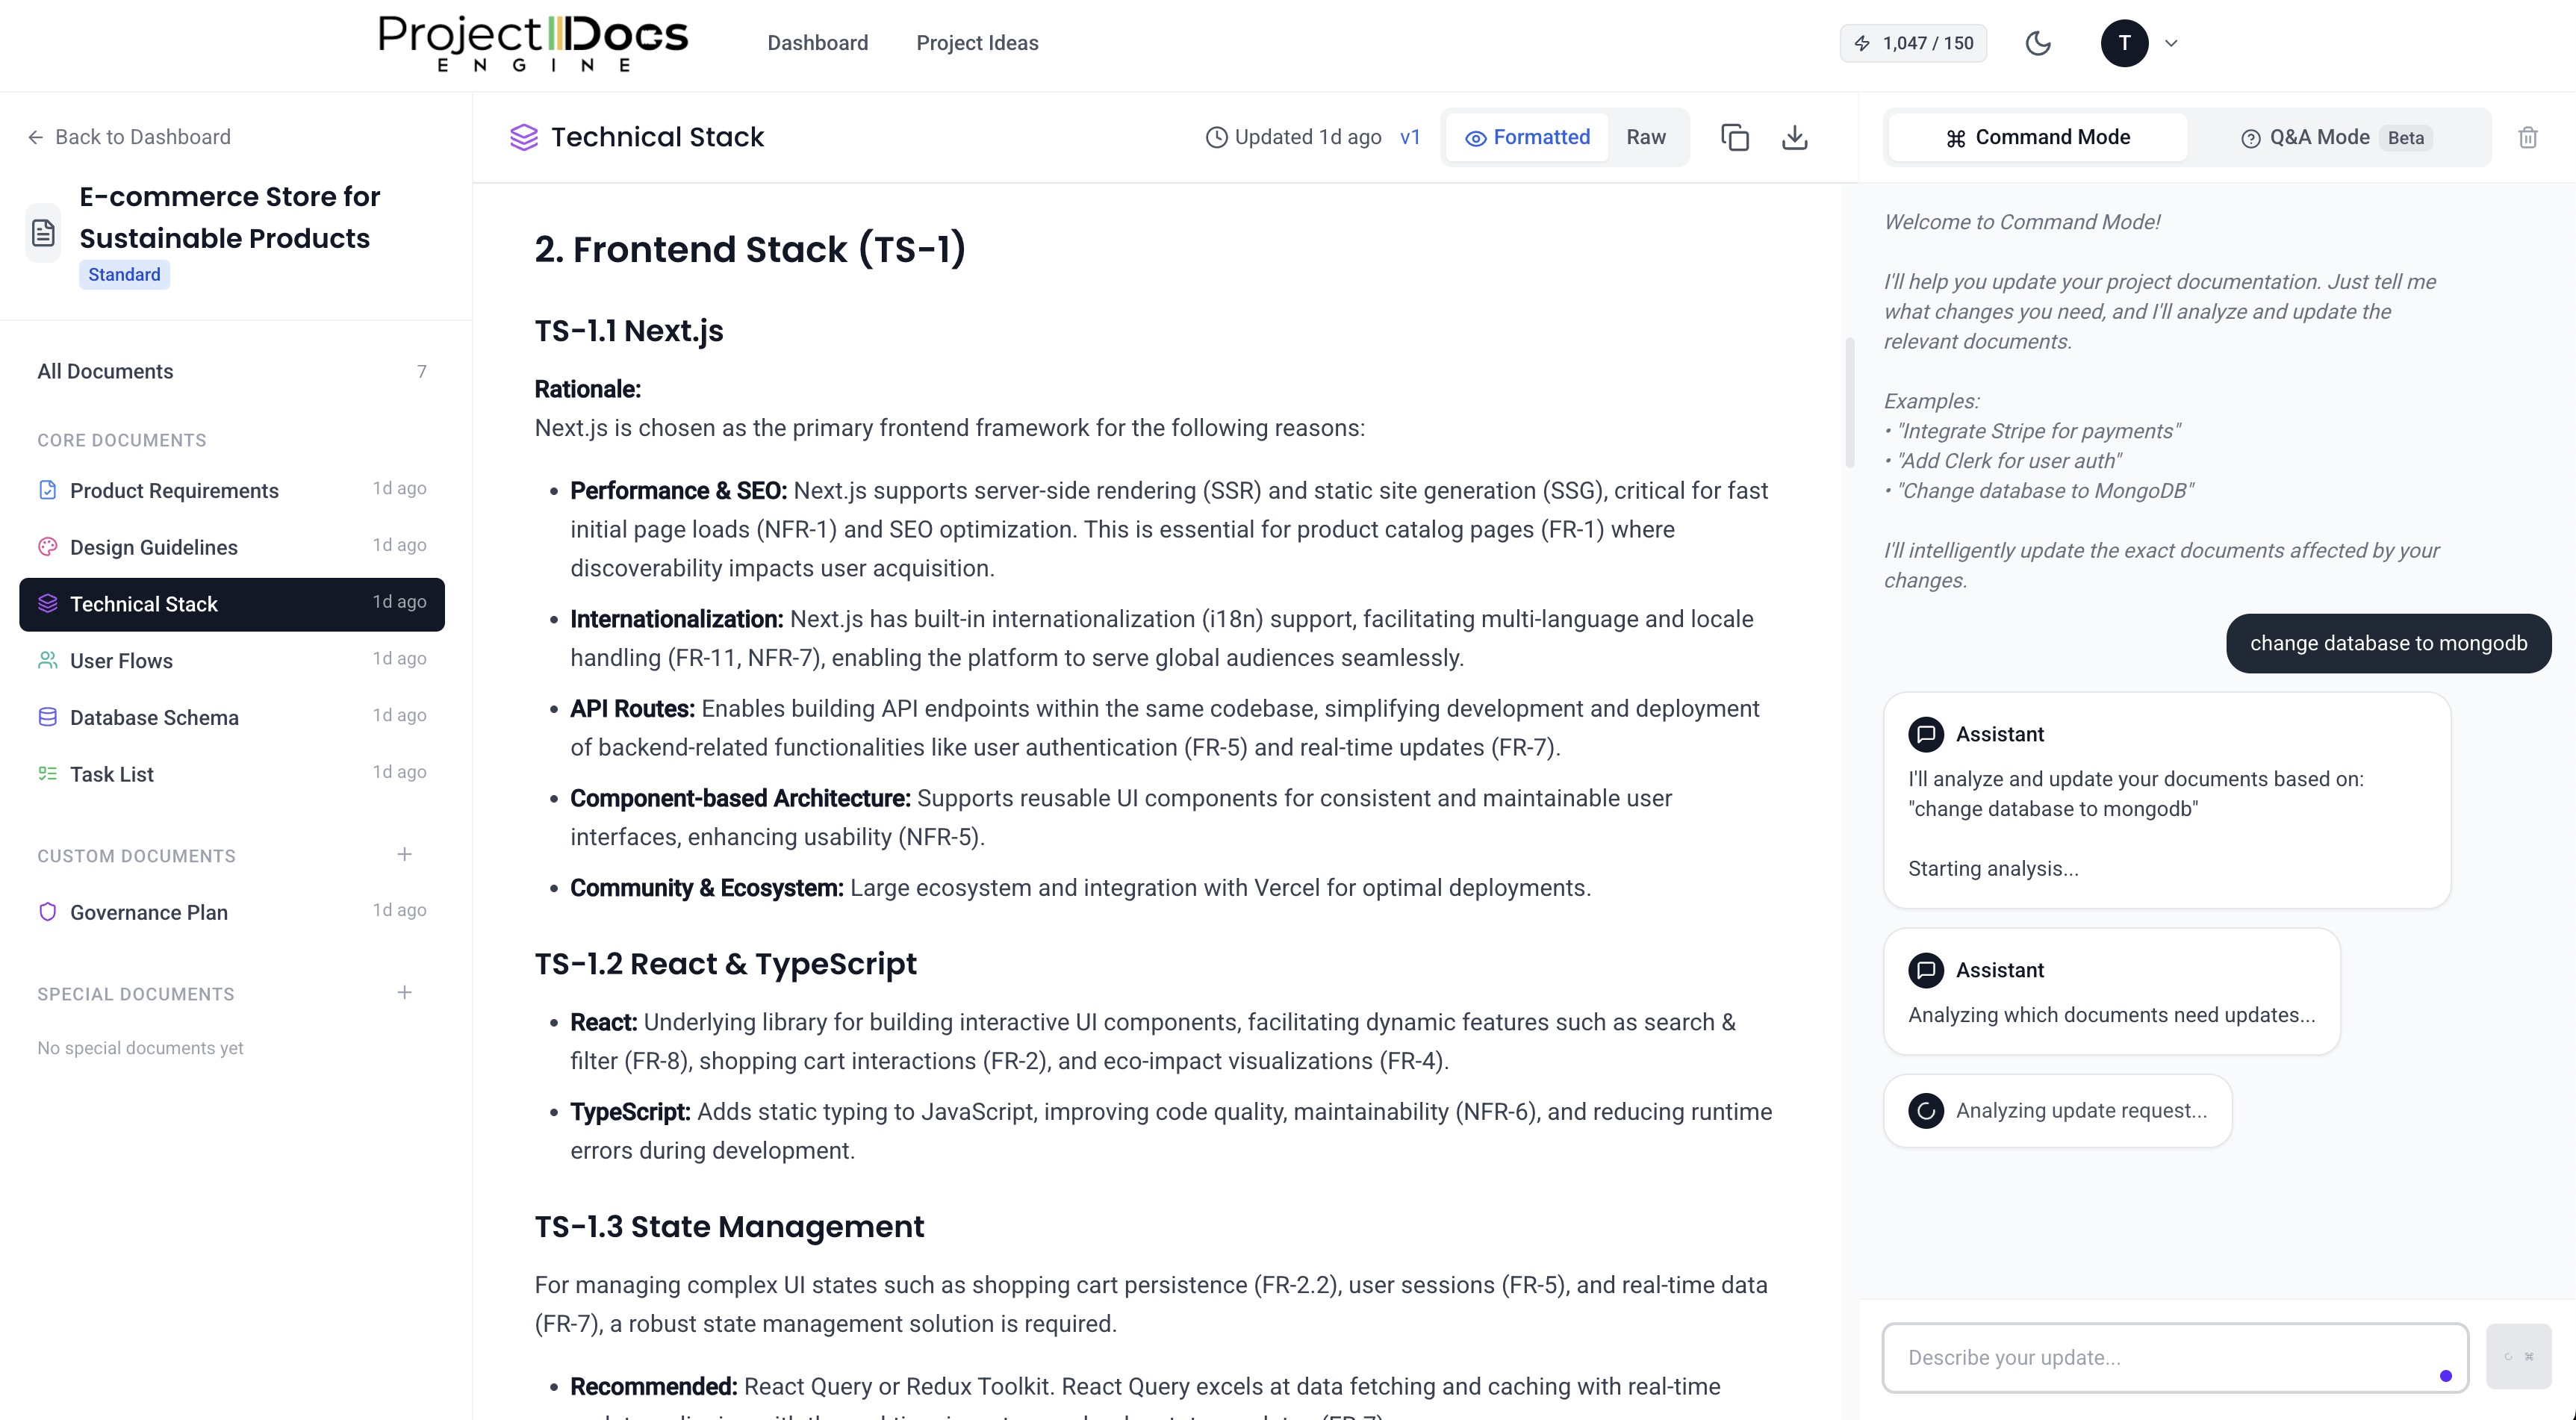This screenshot has width=2576, height=1420.
Task: Toggle dark mode with the moon icon
Action: click(2037, 43)
